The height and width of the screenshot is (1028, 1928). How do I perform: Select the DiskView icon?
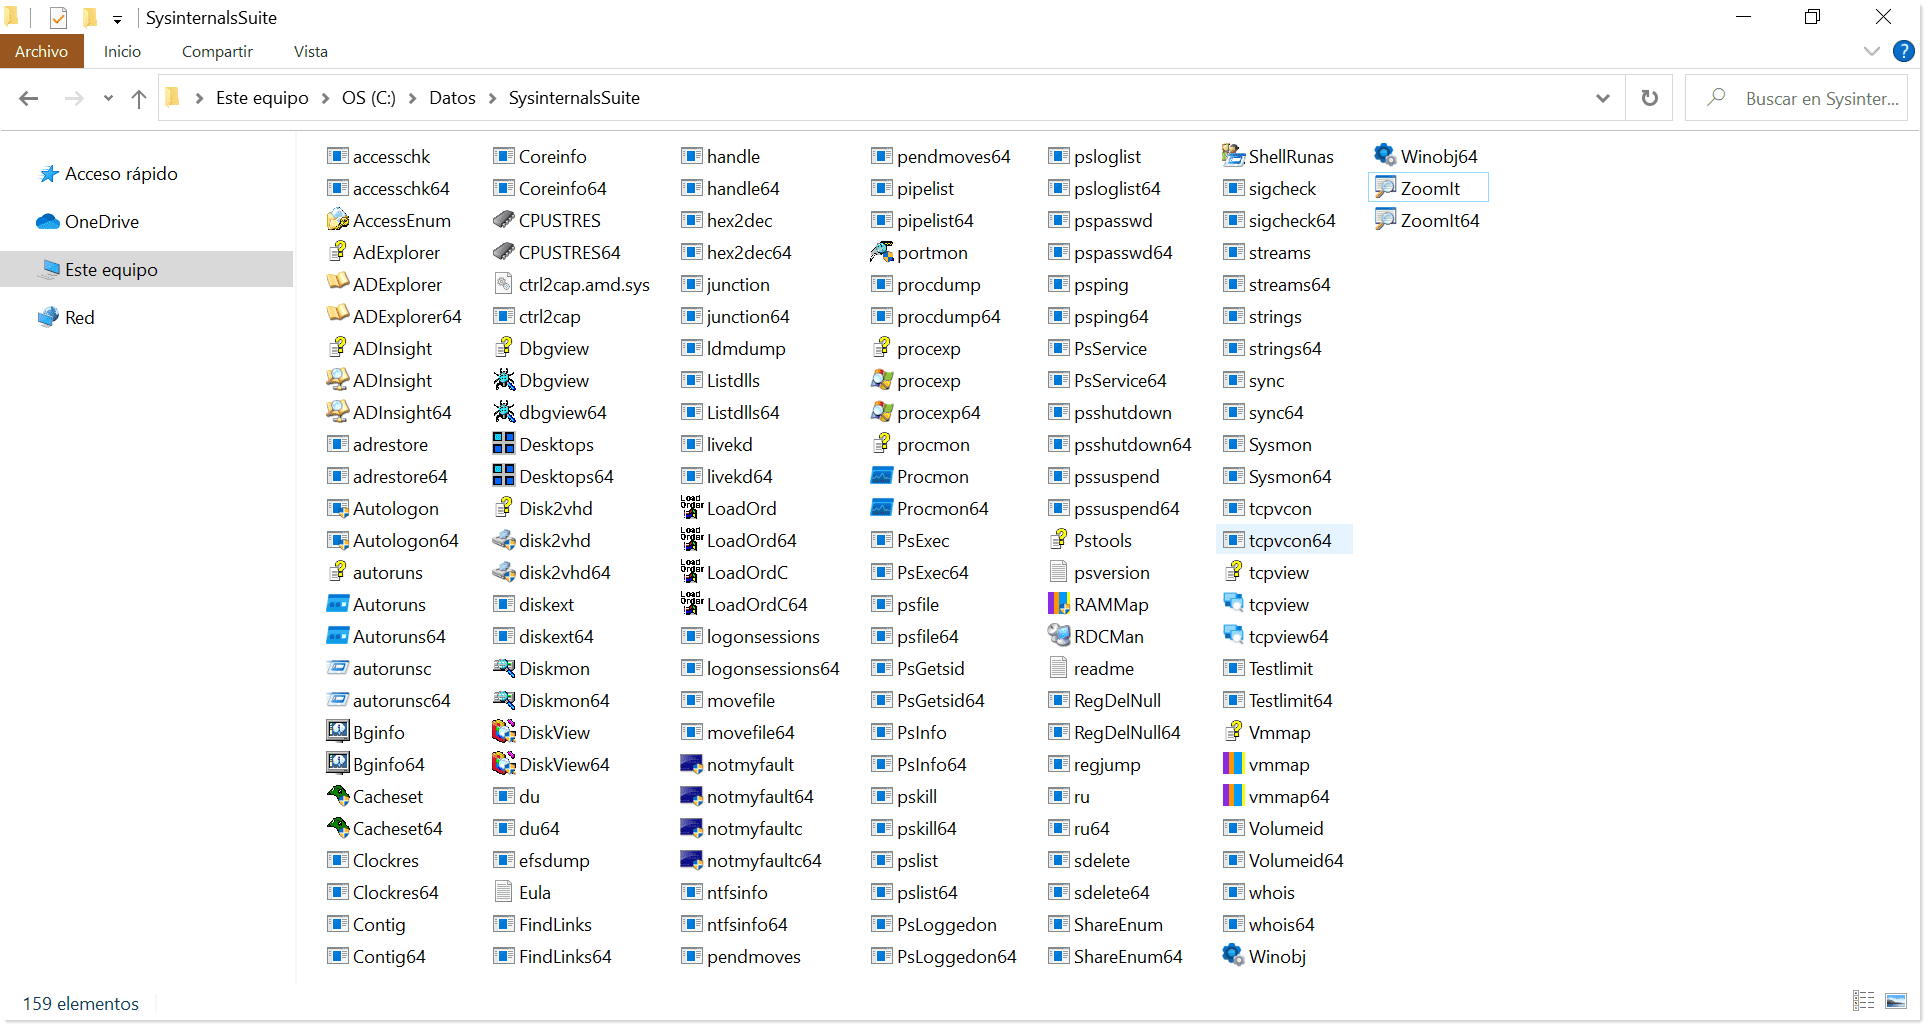[504, 732]
